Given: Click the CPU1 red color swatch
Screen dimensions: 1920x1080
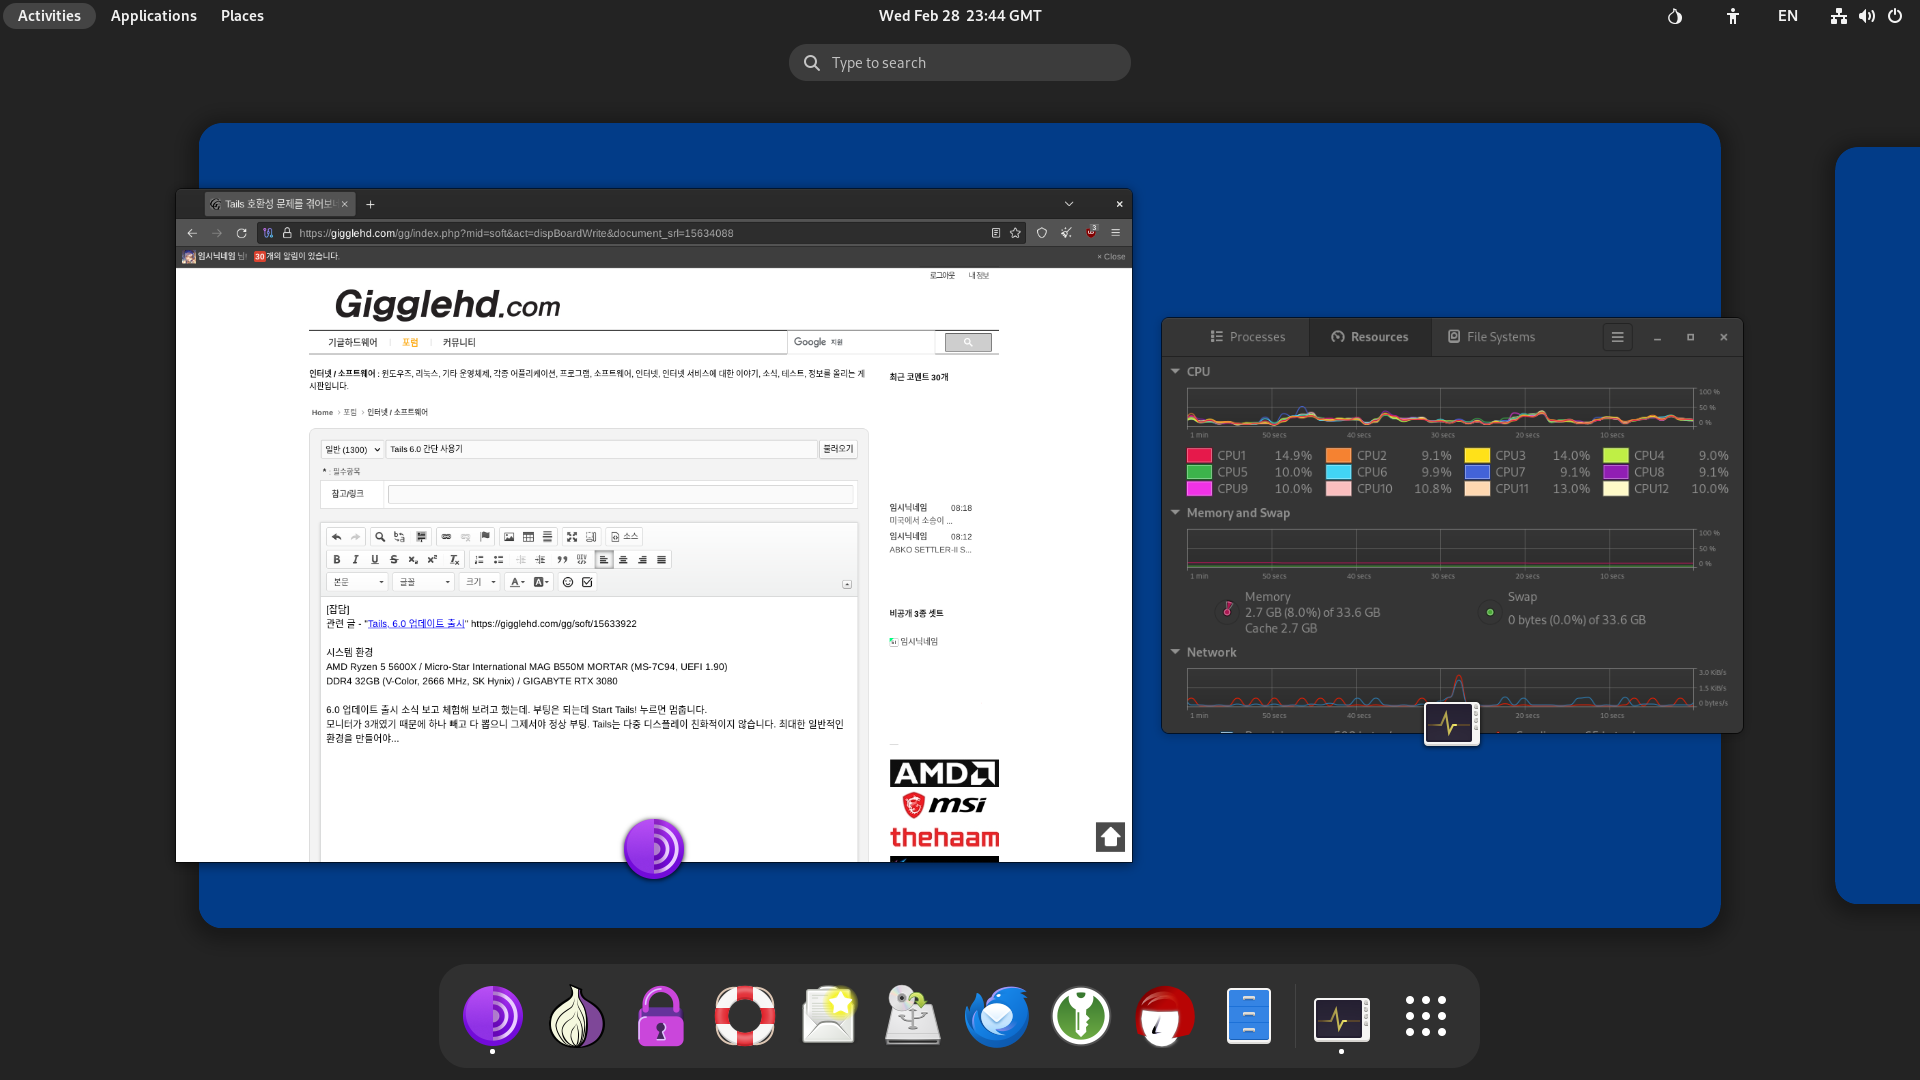Looking at the screenshot, I should [1199, 456].
